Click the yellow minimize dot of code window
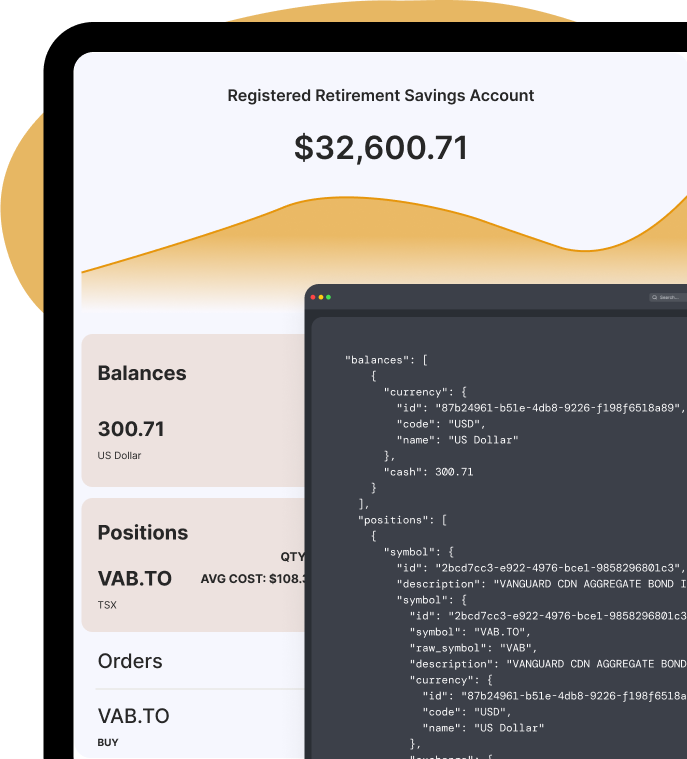 pyautogui.click(x=321, y=297)
